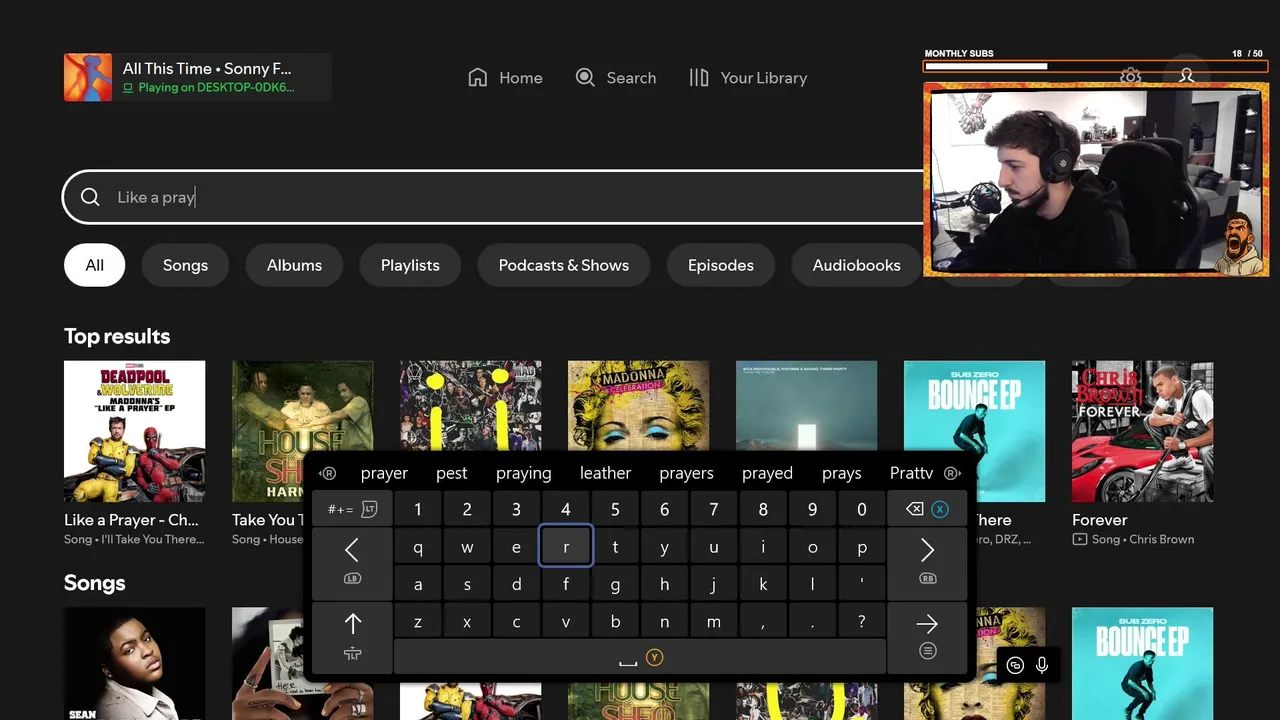1280x720 pixels.
Task: Tap the question mark key
Action: click(x=861, y=621)
